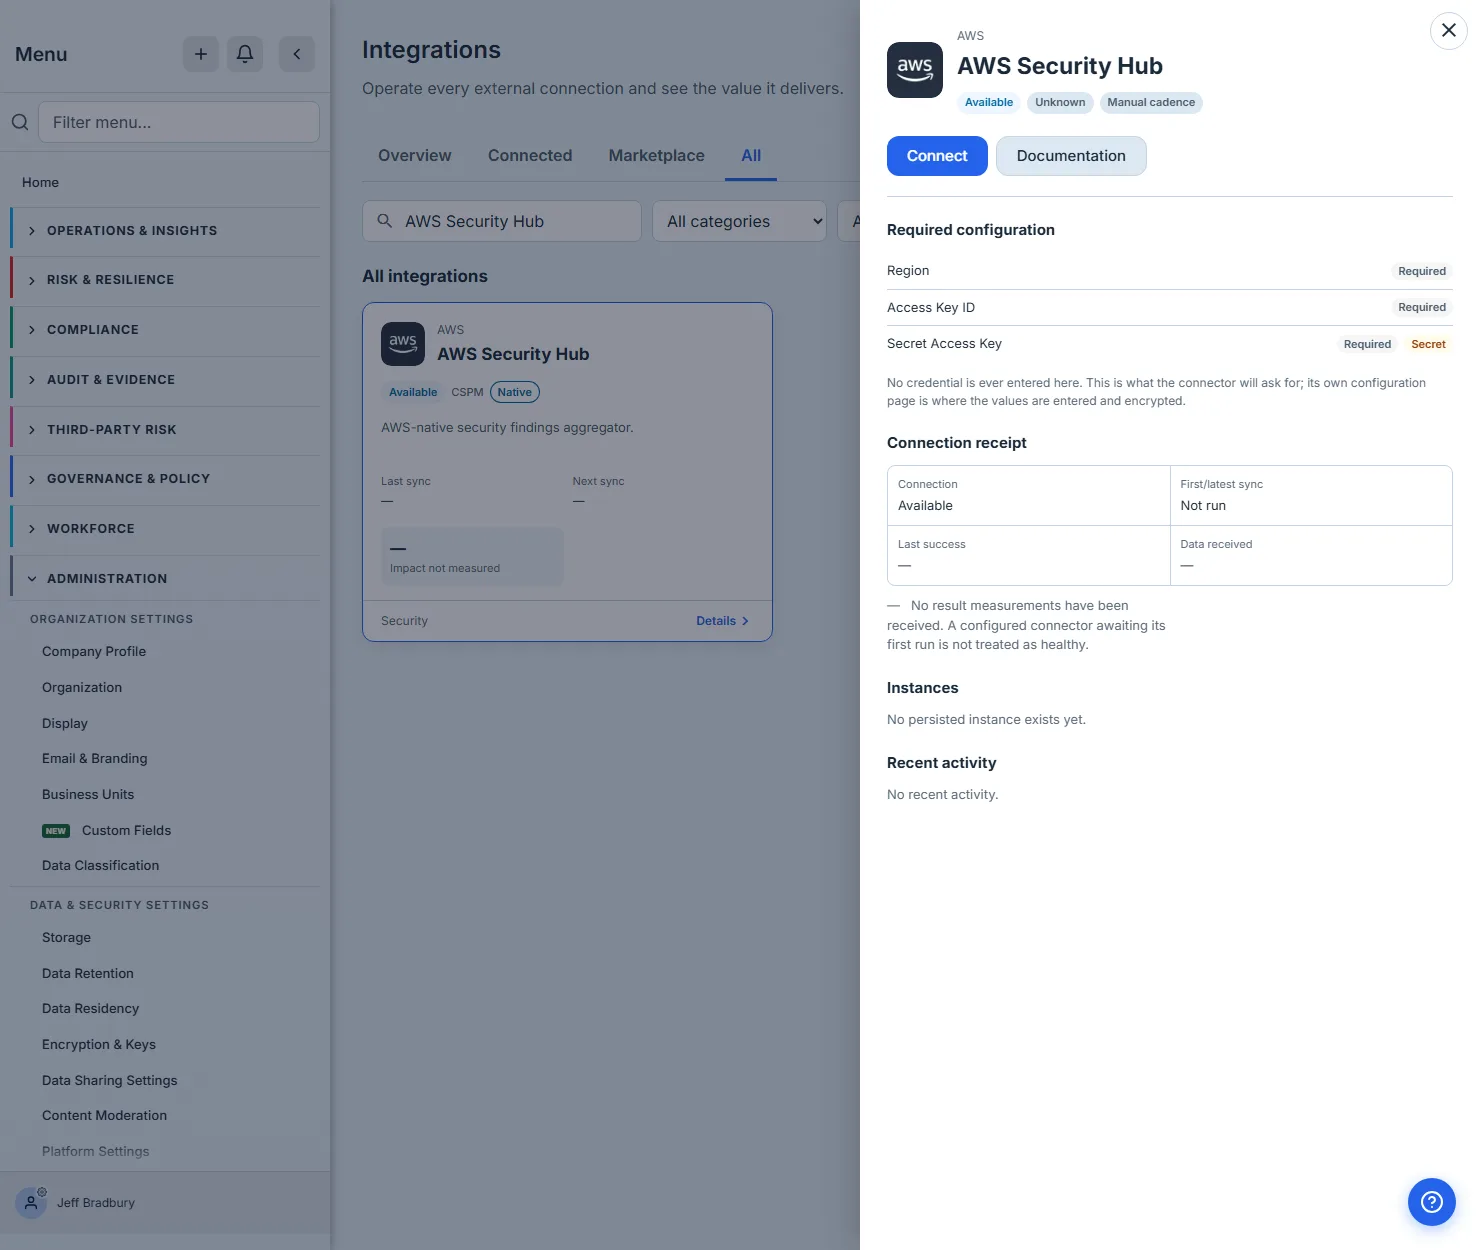Screen dimensions: 1480x1250
Task: Open Display settings
Action: click(65, 724)
